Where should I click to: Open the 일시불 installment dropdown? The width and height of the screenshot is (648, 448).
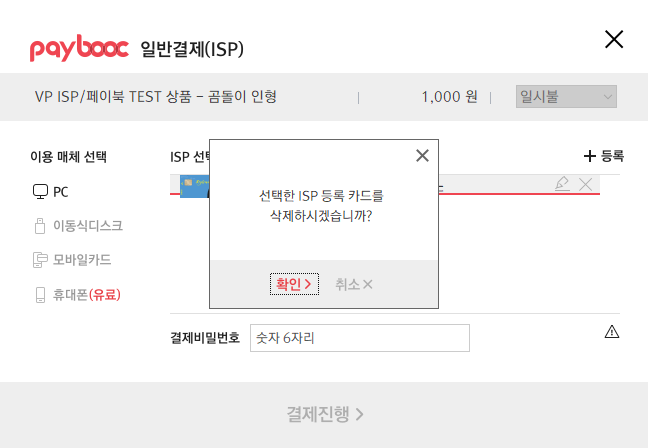566,97
